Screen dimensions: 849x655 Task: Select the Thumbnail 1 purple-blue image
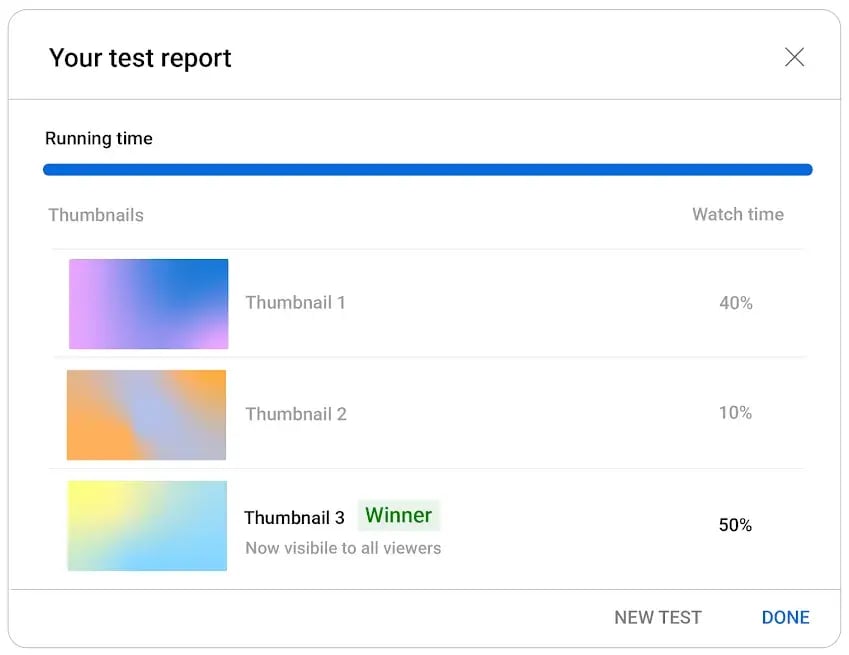tap(148, 304)
